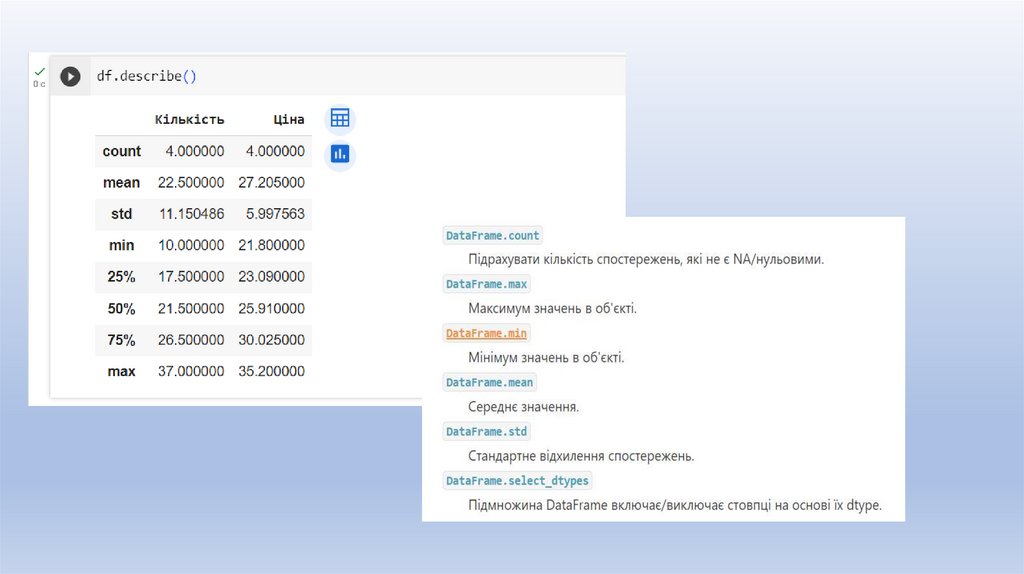The height and width of the screenshot is (574, 1024).
Task: Open the DataFrame.std link
Action: click(x=487, y=432)
